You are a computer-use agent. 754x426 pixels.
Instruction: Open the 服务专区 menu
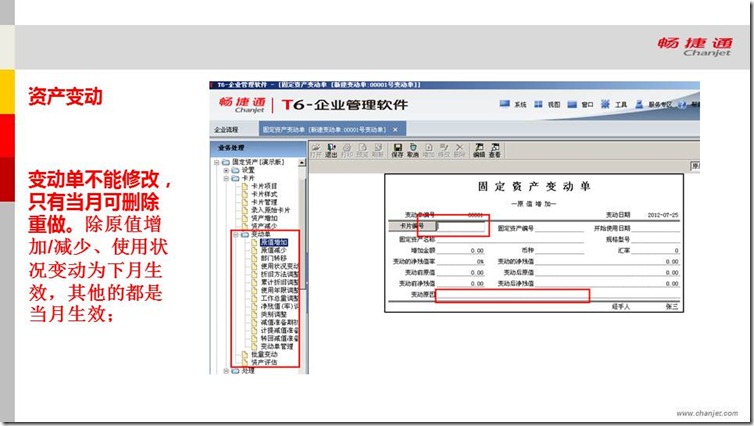pyautogui.click(x=653, y=104)
